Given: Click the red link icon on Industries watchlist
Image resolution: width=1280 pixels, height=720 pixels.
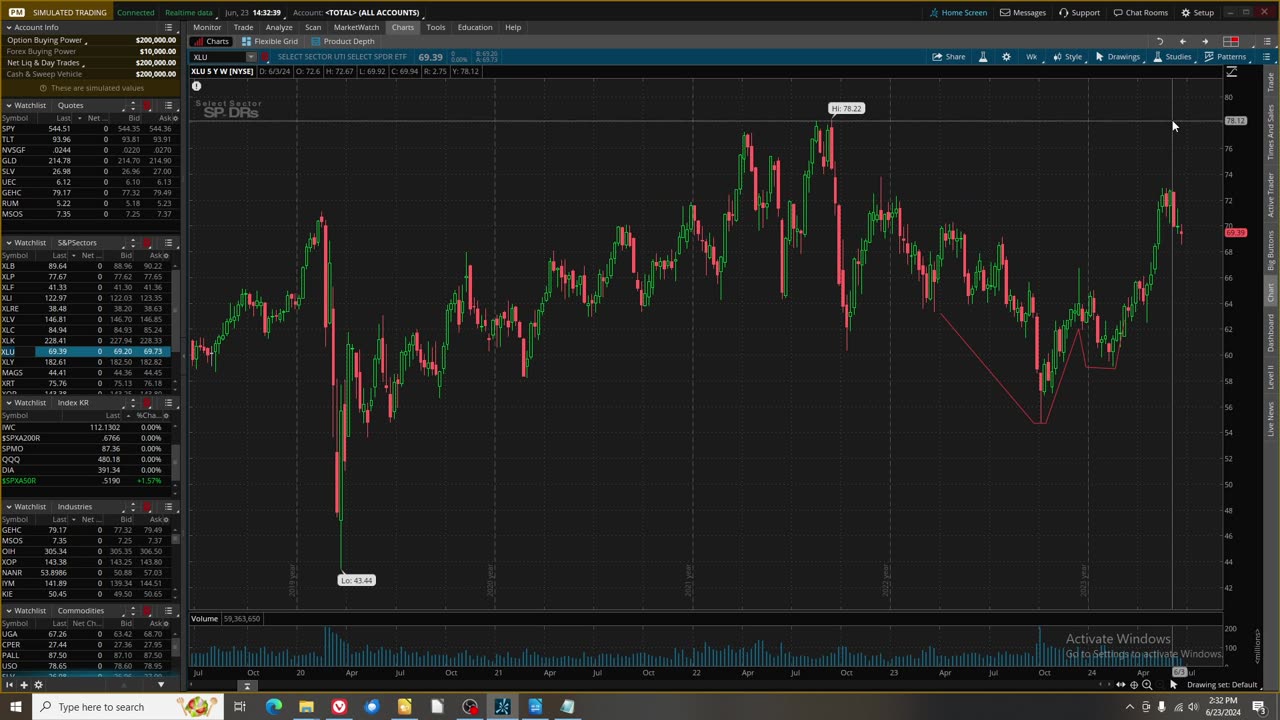Looking at the screenshot, I should tap(147, 507).
